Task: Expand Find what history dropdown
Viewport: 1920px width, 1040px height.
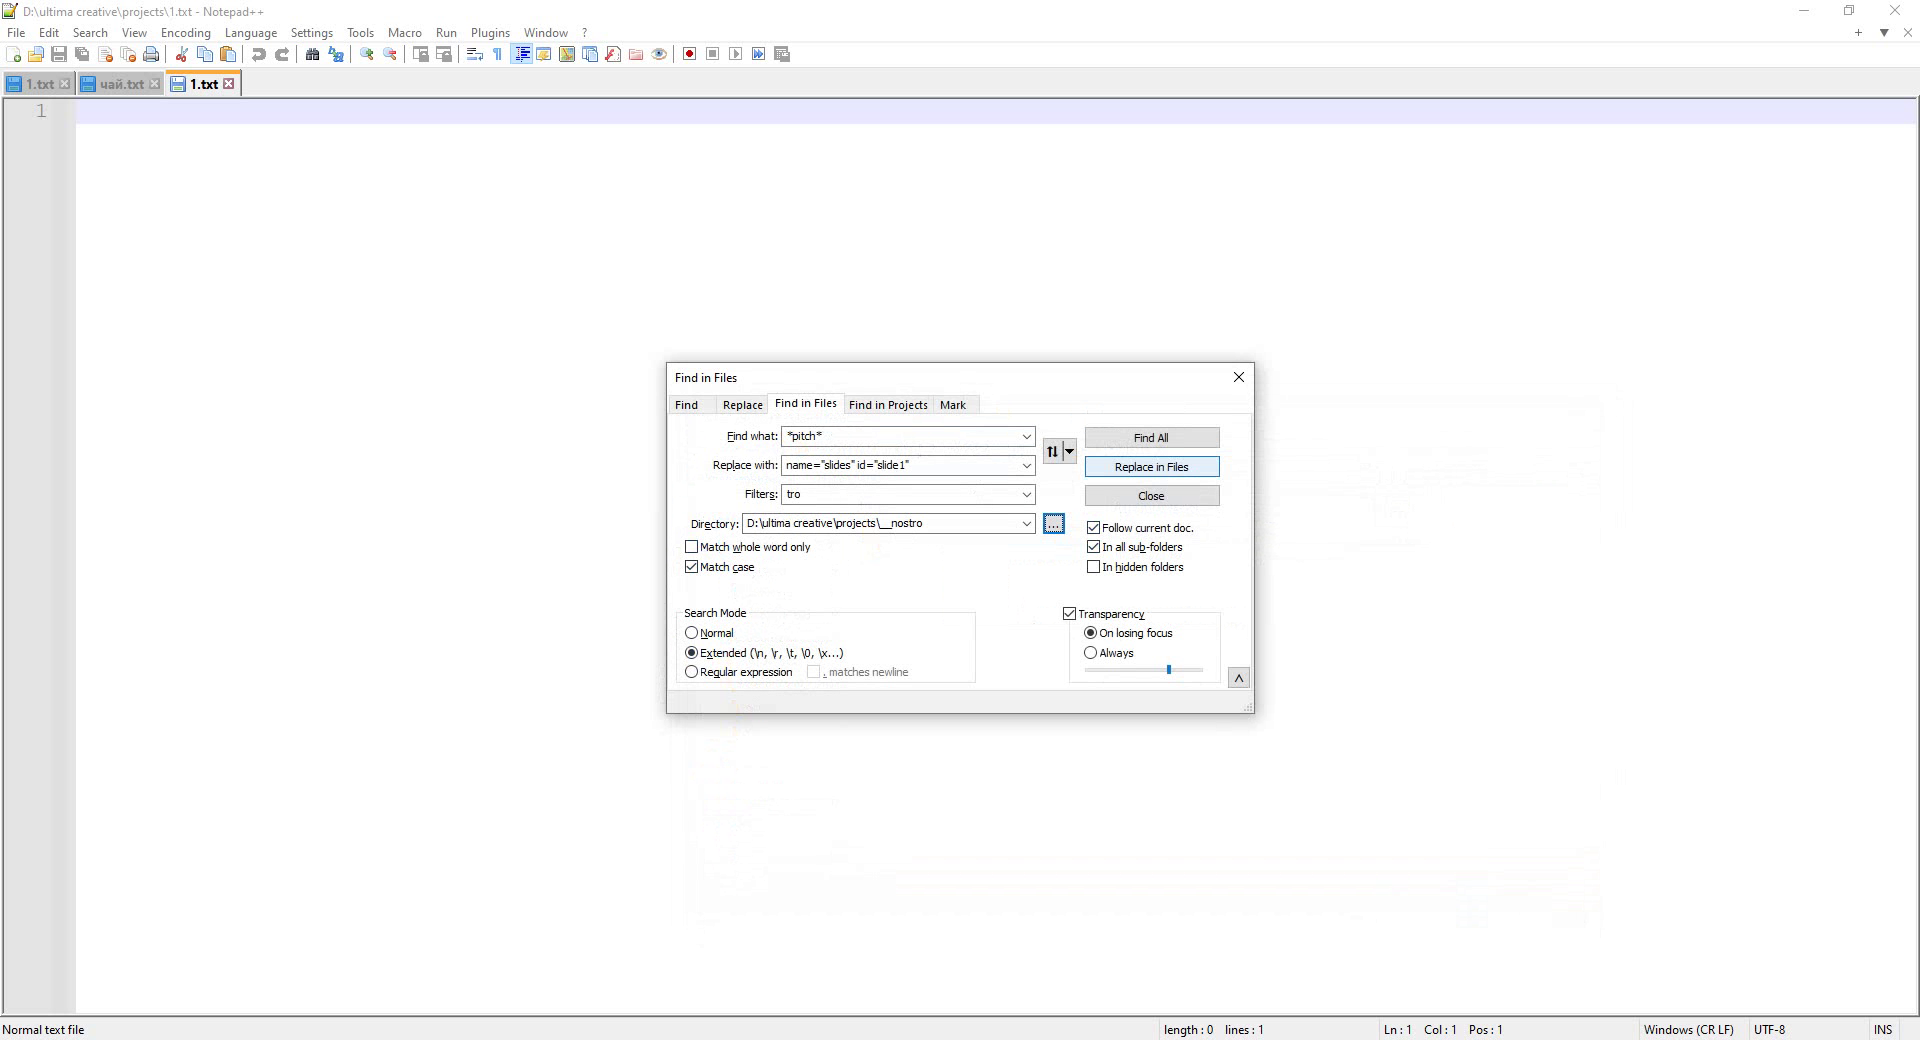Action: (x=1026, y=437)
